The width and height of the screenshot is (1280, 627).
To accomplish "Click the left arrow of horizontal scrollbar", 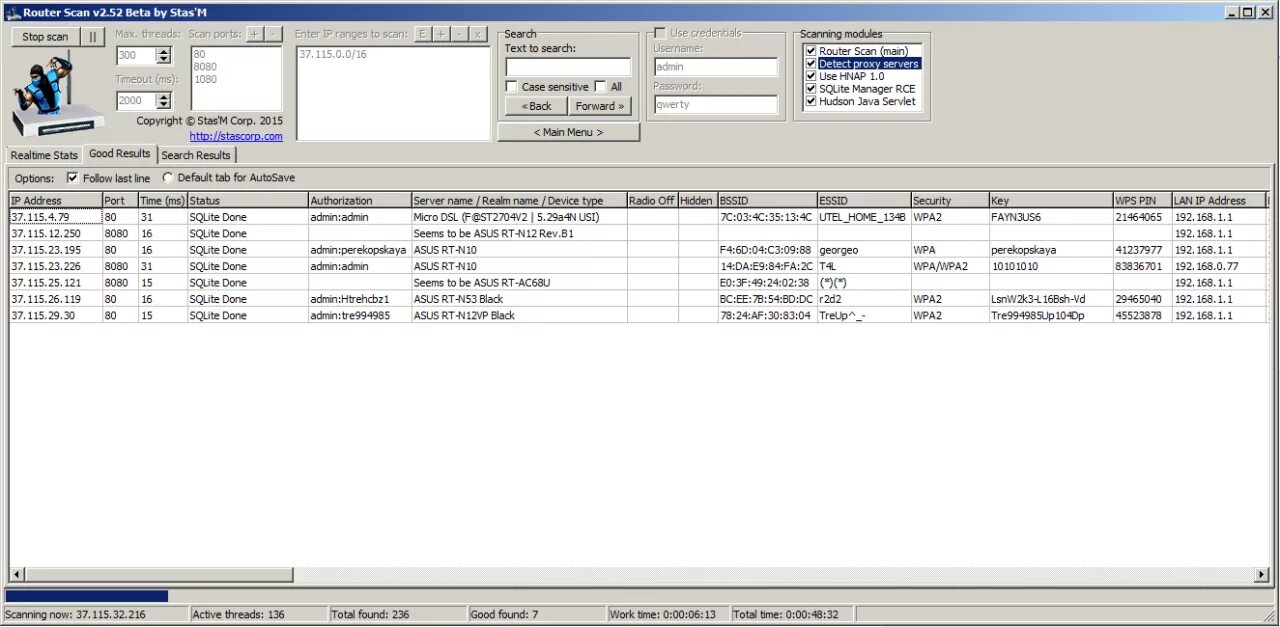I will click(17, 575).
